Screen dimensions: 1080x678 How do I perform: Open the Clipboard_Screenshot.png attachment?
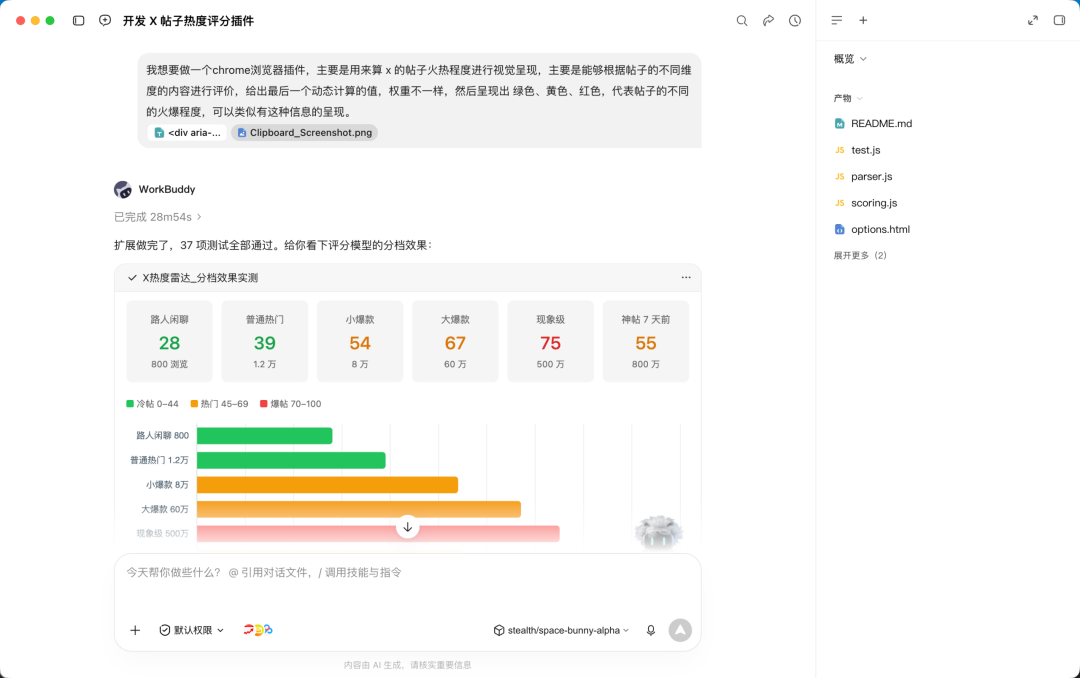click(304, 132)
